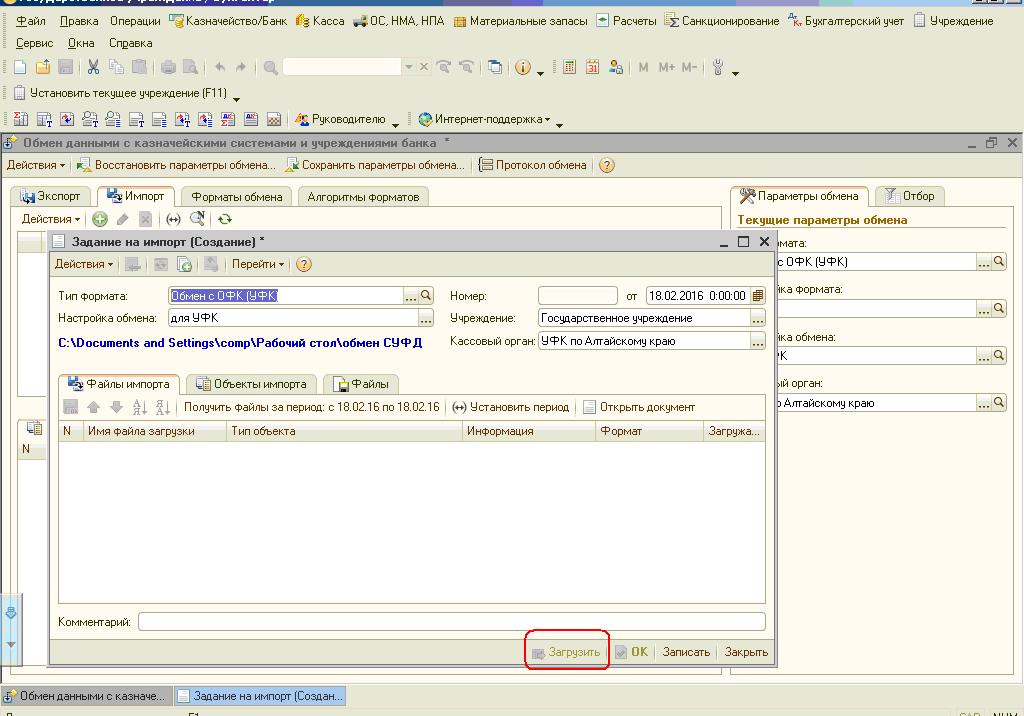The image size is (1024, 716).
Task: Open the Отбор tab in the right panel
Action: 910,196
